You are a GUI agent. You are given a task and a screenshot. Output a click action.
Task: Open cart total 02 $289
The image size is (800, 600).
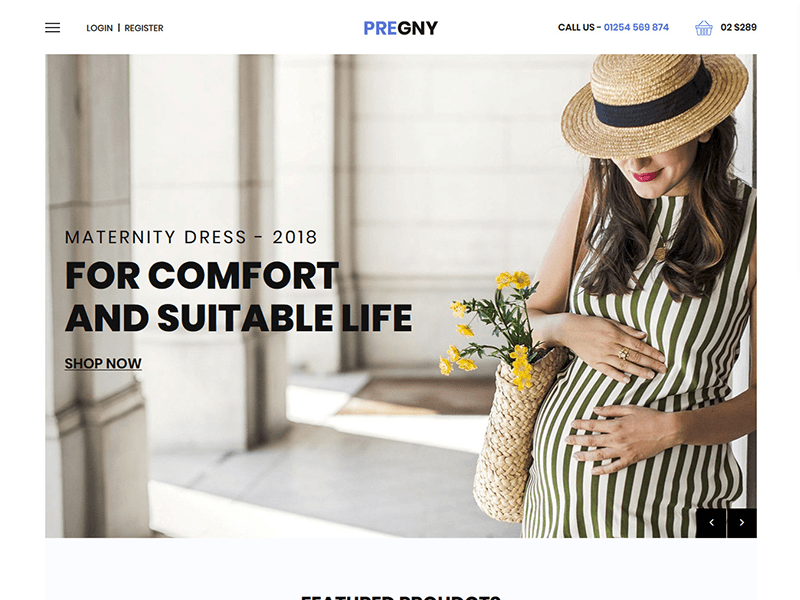point(738,28)
